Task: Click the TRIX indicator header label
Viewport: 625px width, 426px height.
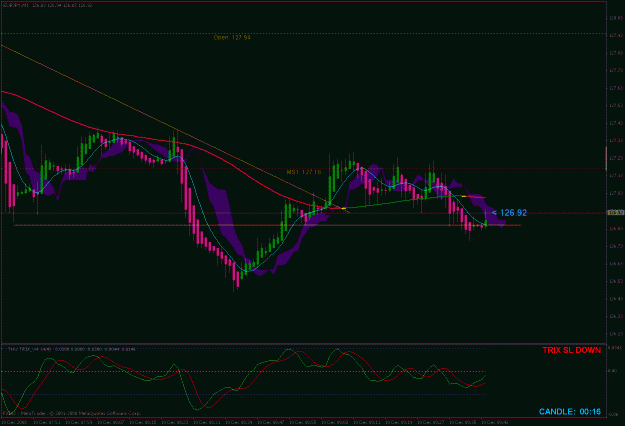Action: tap(72, 349)
